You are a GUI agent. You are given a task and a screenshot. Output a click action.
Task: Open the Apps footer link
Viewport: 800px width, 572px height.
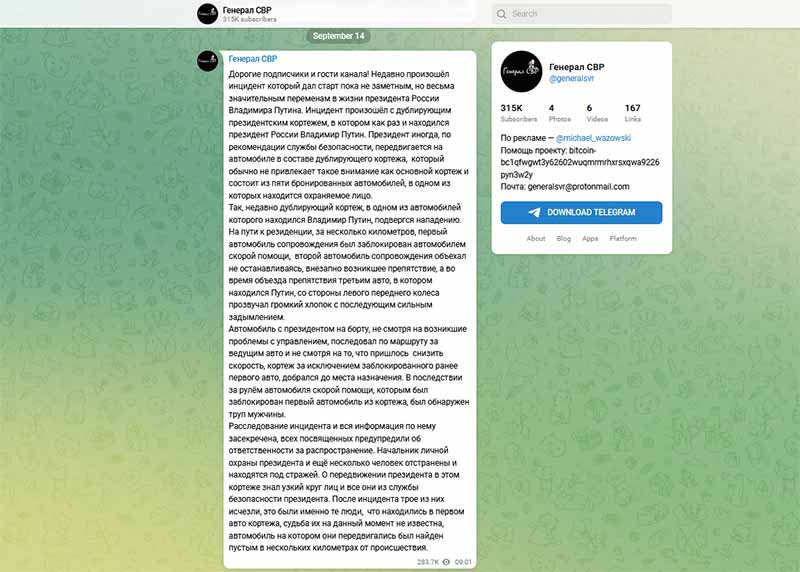tap(590, 238)
